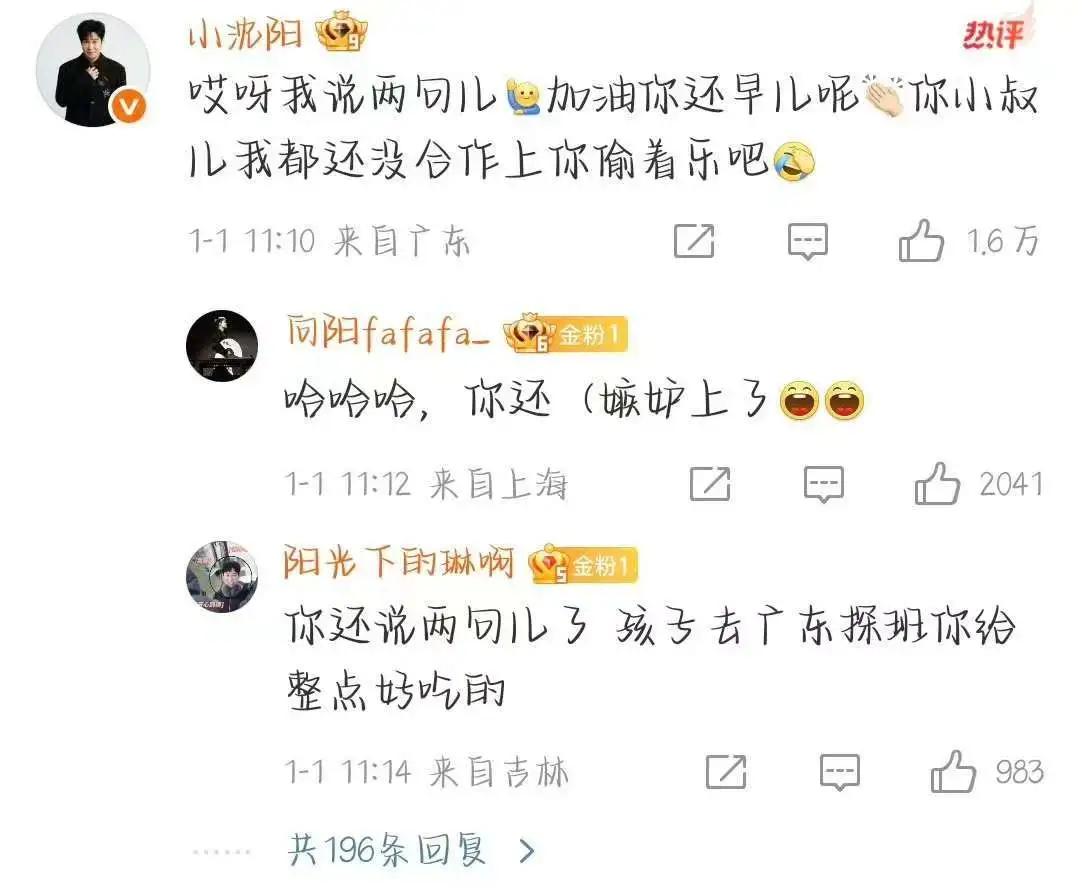The height and width of the screenshot is (888, 1080).
Task: Reply to 小沈阳's comment via speech bubble
Action: [x=807, y=241]
